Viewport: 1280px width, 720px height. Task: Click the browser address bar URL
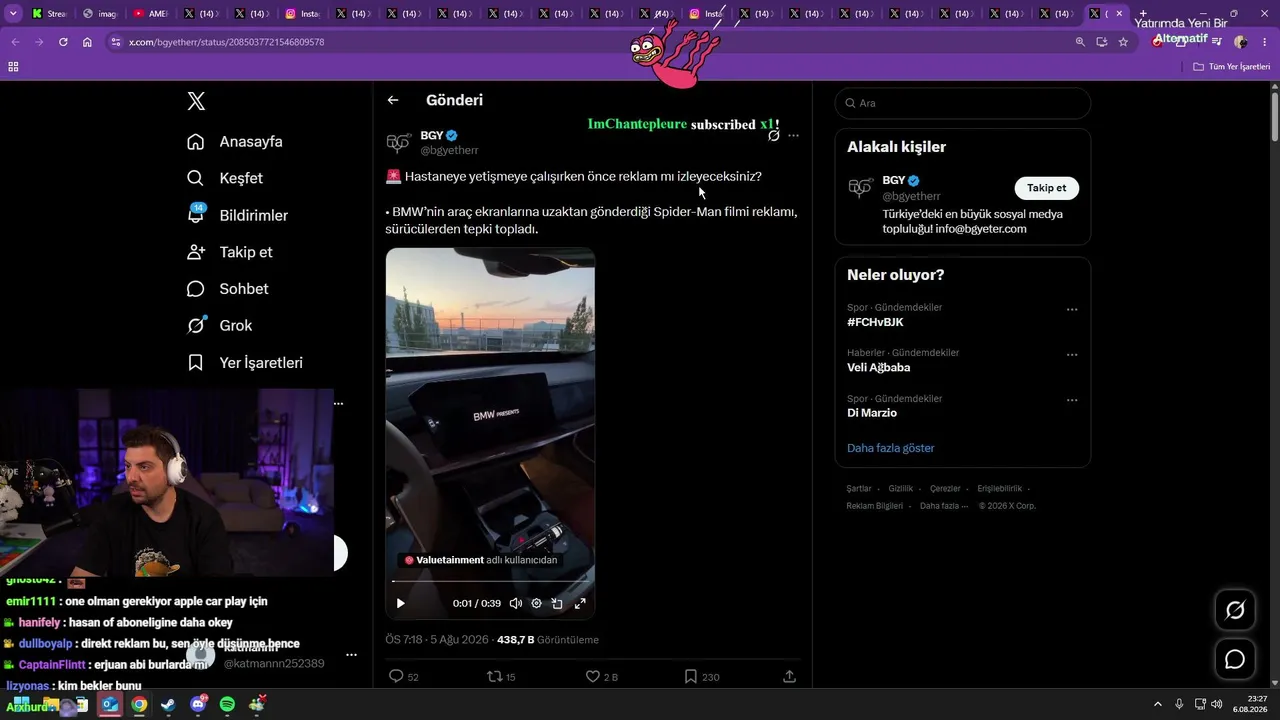tap(227, 42)
